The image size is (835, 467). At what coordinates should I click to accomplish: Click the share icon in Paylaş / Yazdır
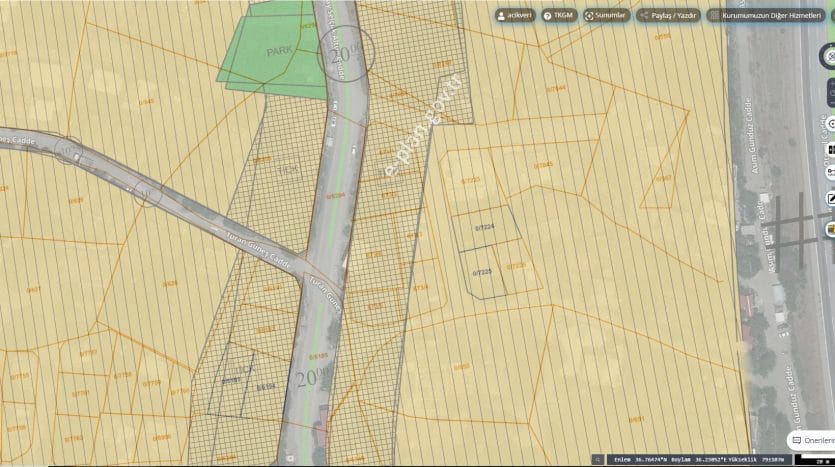click(644, 16)
